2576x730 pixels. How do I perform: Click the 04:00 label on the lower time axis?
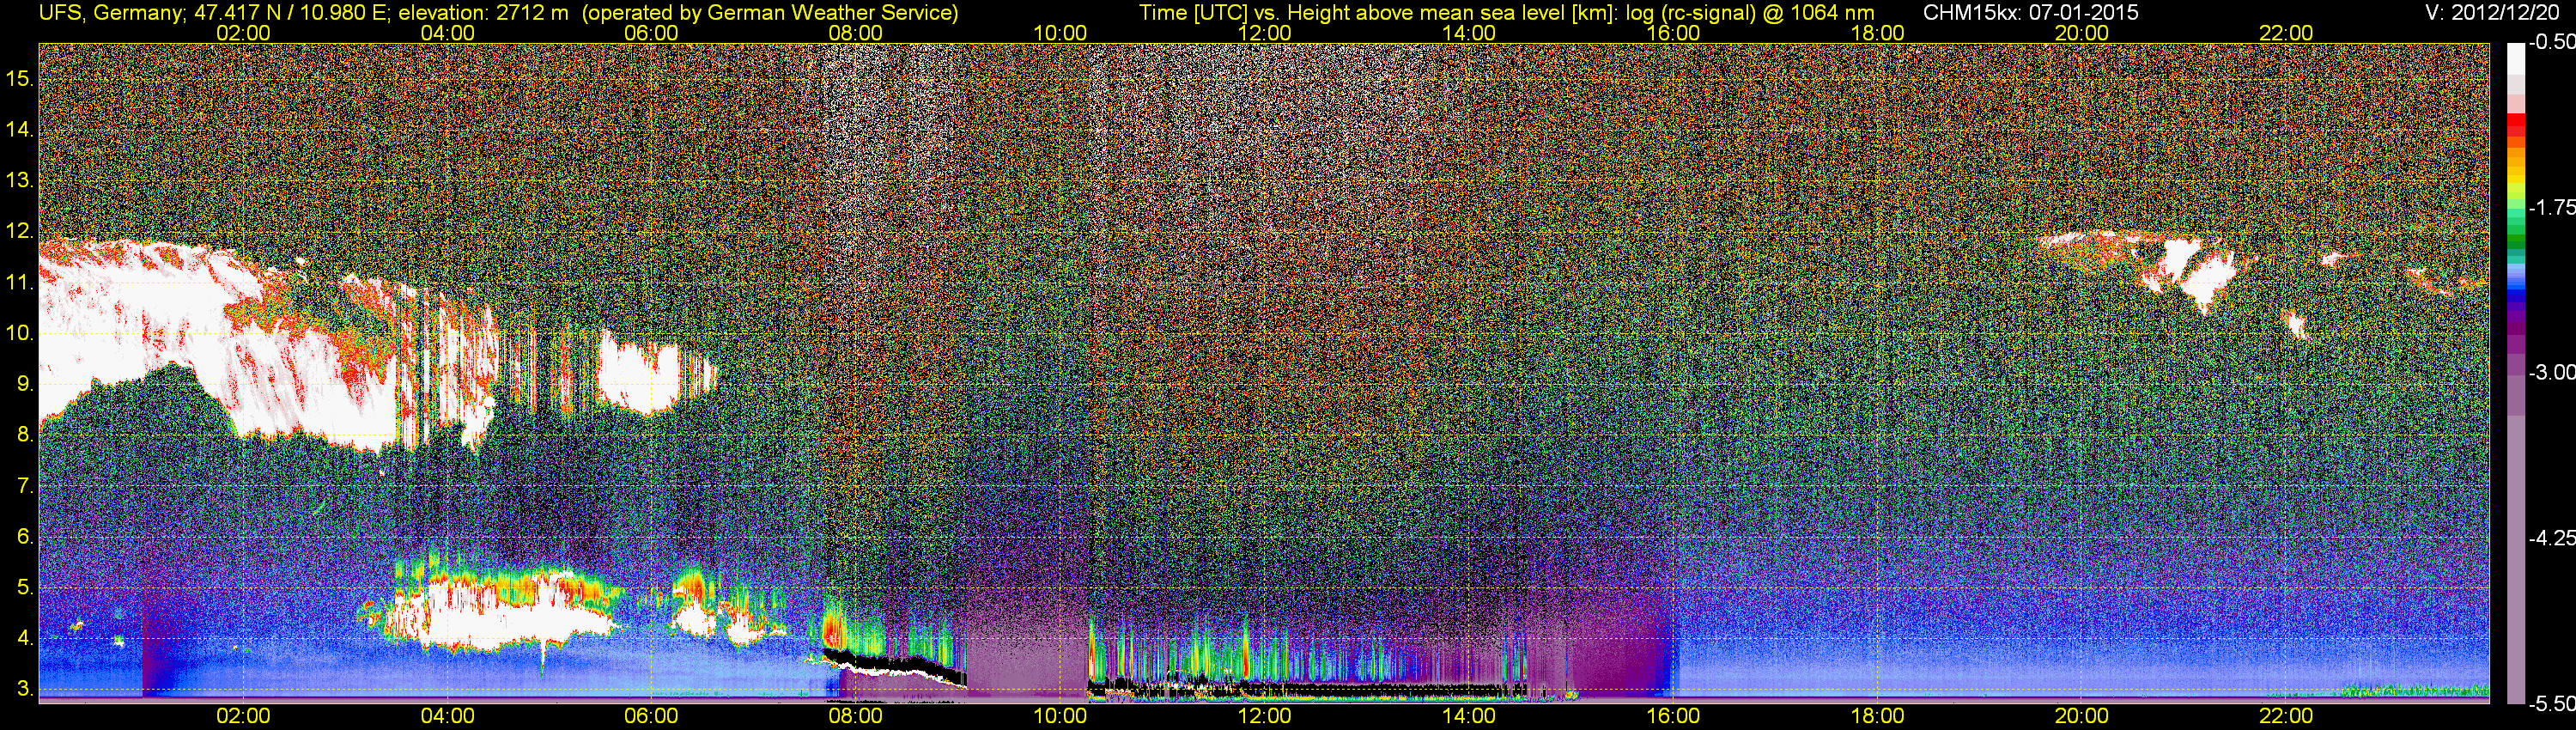point(447,716)
